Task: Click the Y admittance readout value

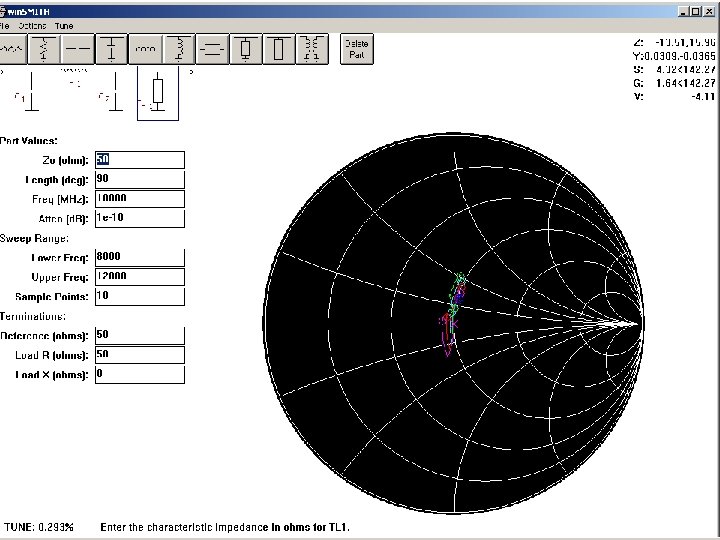Action: click(678, 56)
